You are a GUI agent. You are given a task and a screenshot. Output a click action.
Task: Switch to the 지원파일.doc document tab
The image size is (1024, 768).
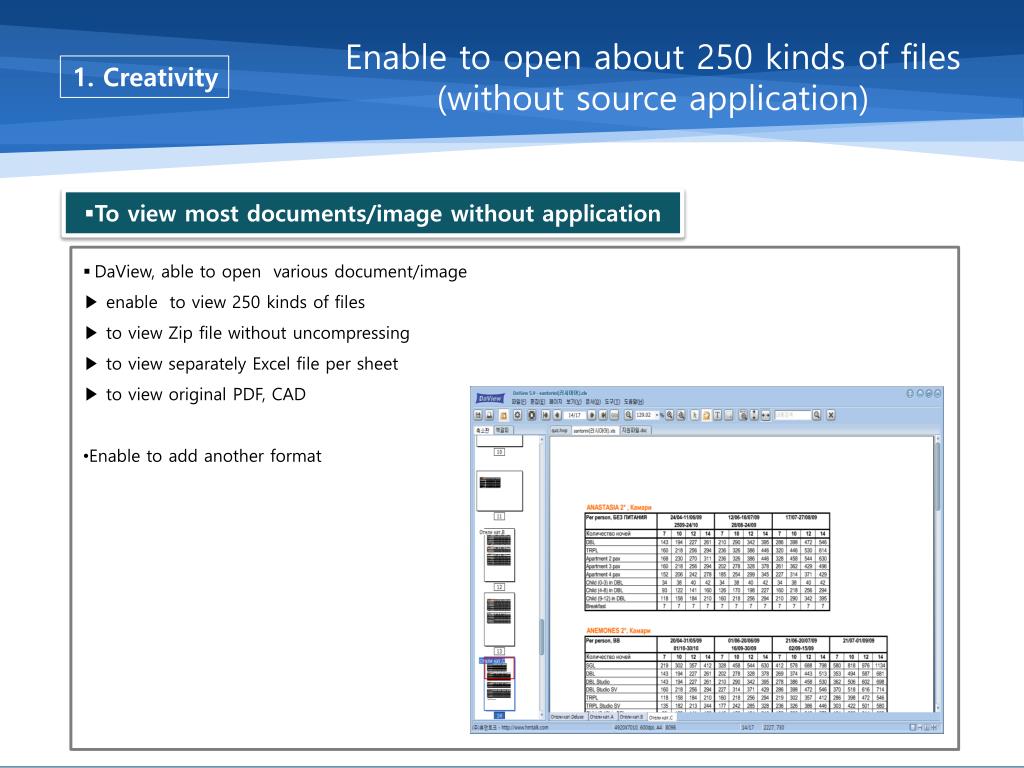pyautogui.click(x=637, y=430)
